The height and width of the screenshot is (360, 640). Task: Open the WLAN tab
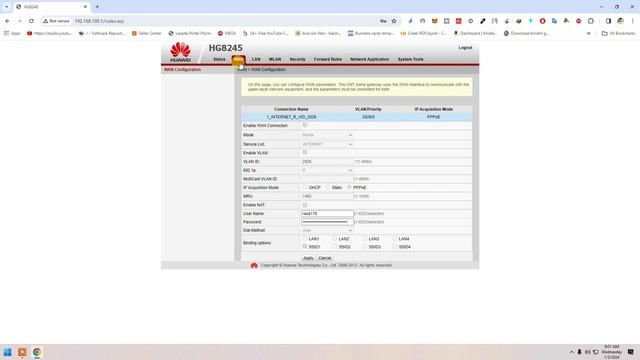tap(275, 59)
